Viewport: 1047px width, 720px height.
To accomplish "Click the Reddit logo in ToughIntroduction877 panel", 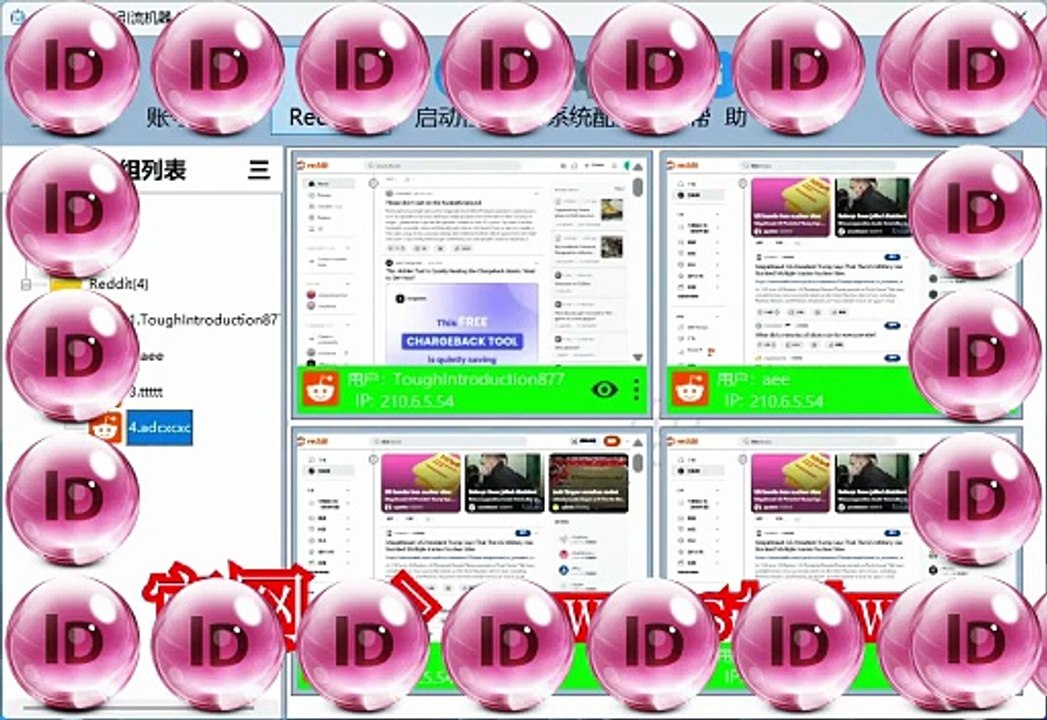I will 314,165.
